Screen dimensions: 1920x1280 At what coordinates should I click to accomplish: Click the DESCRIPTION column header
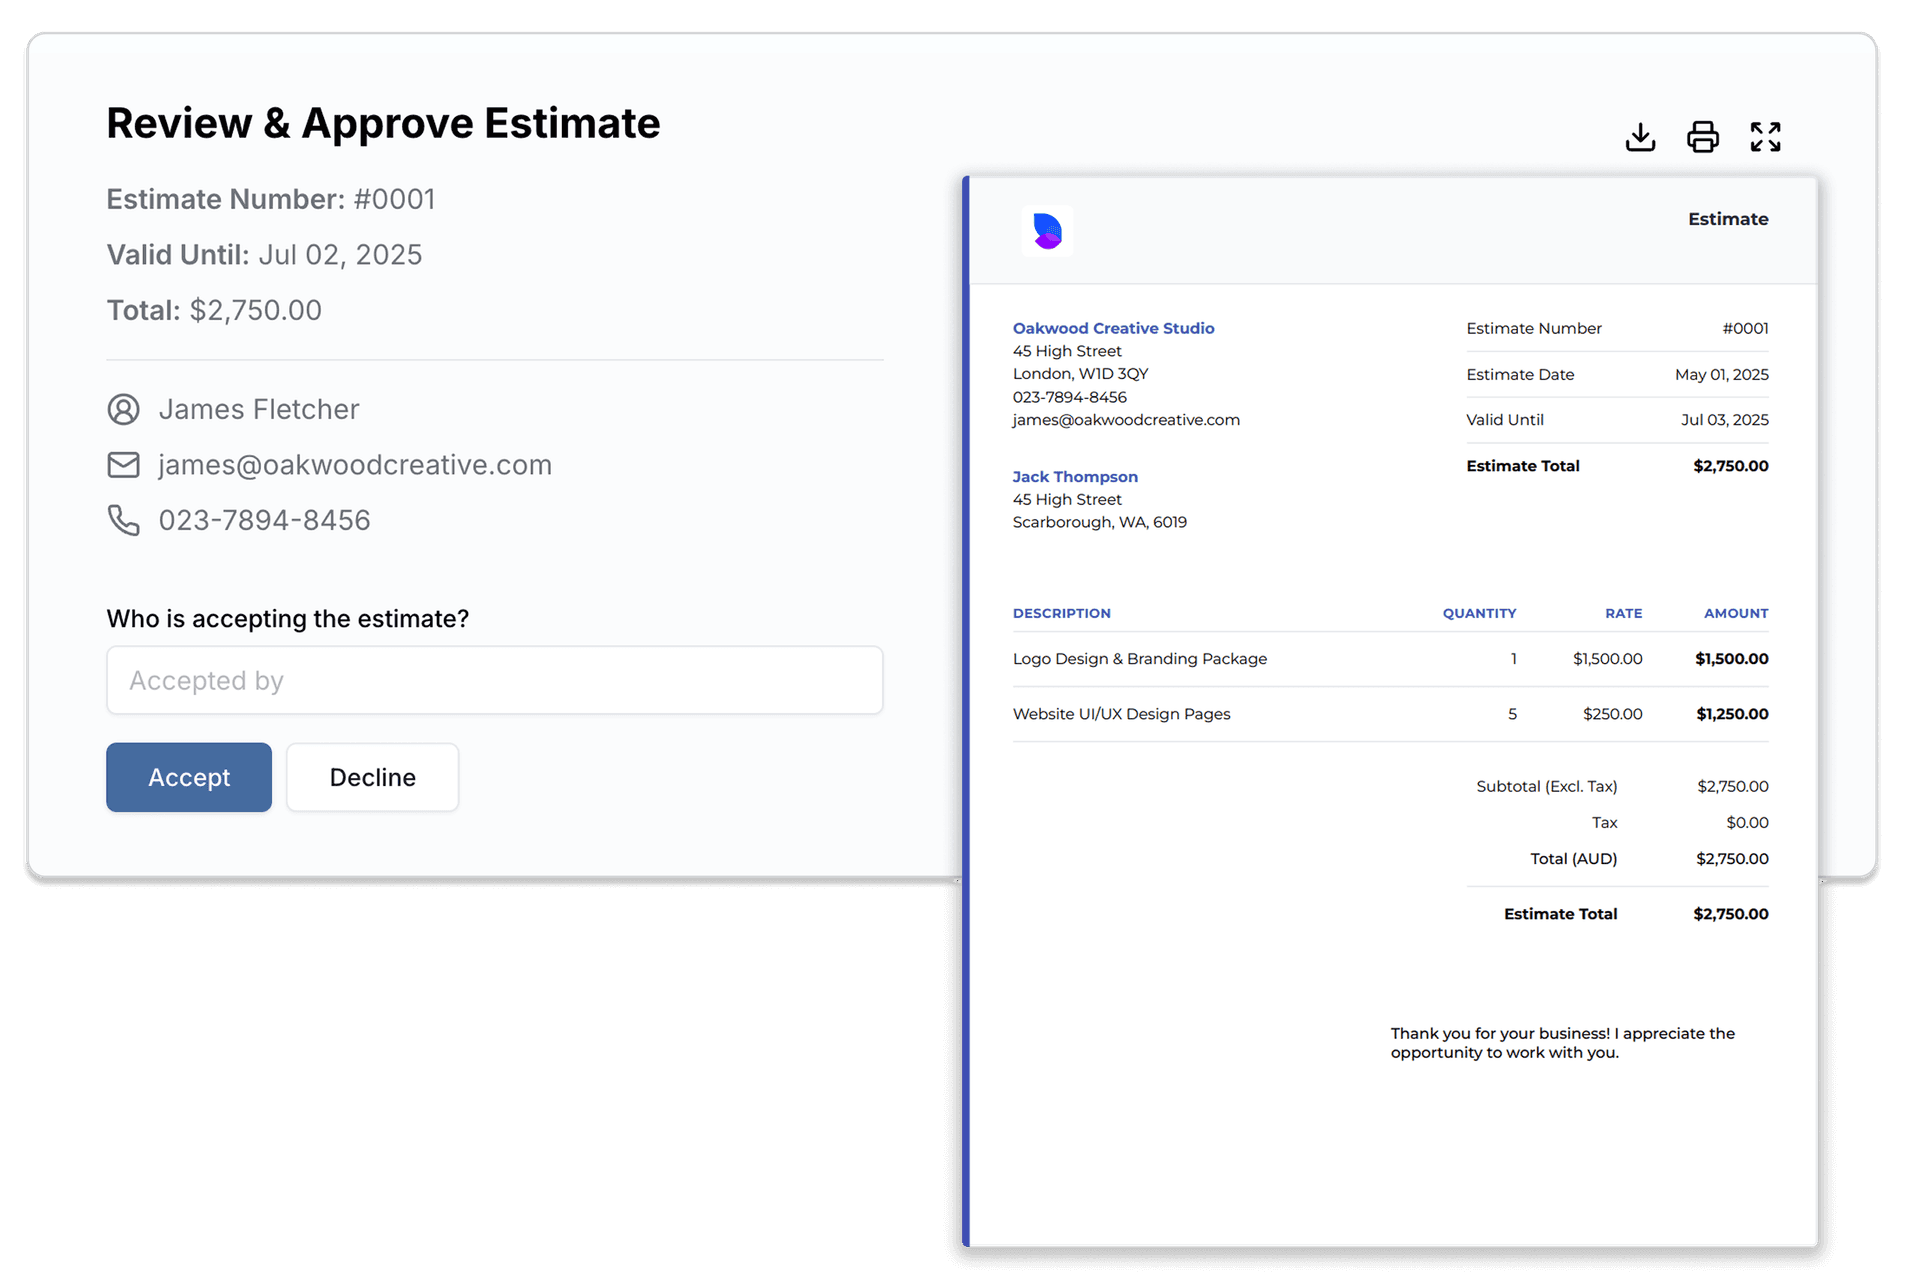(x=1061, y=613)
